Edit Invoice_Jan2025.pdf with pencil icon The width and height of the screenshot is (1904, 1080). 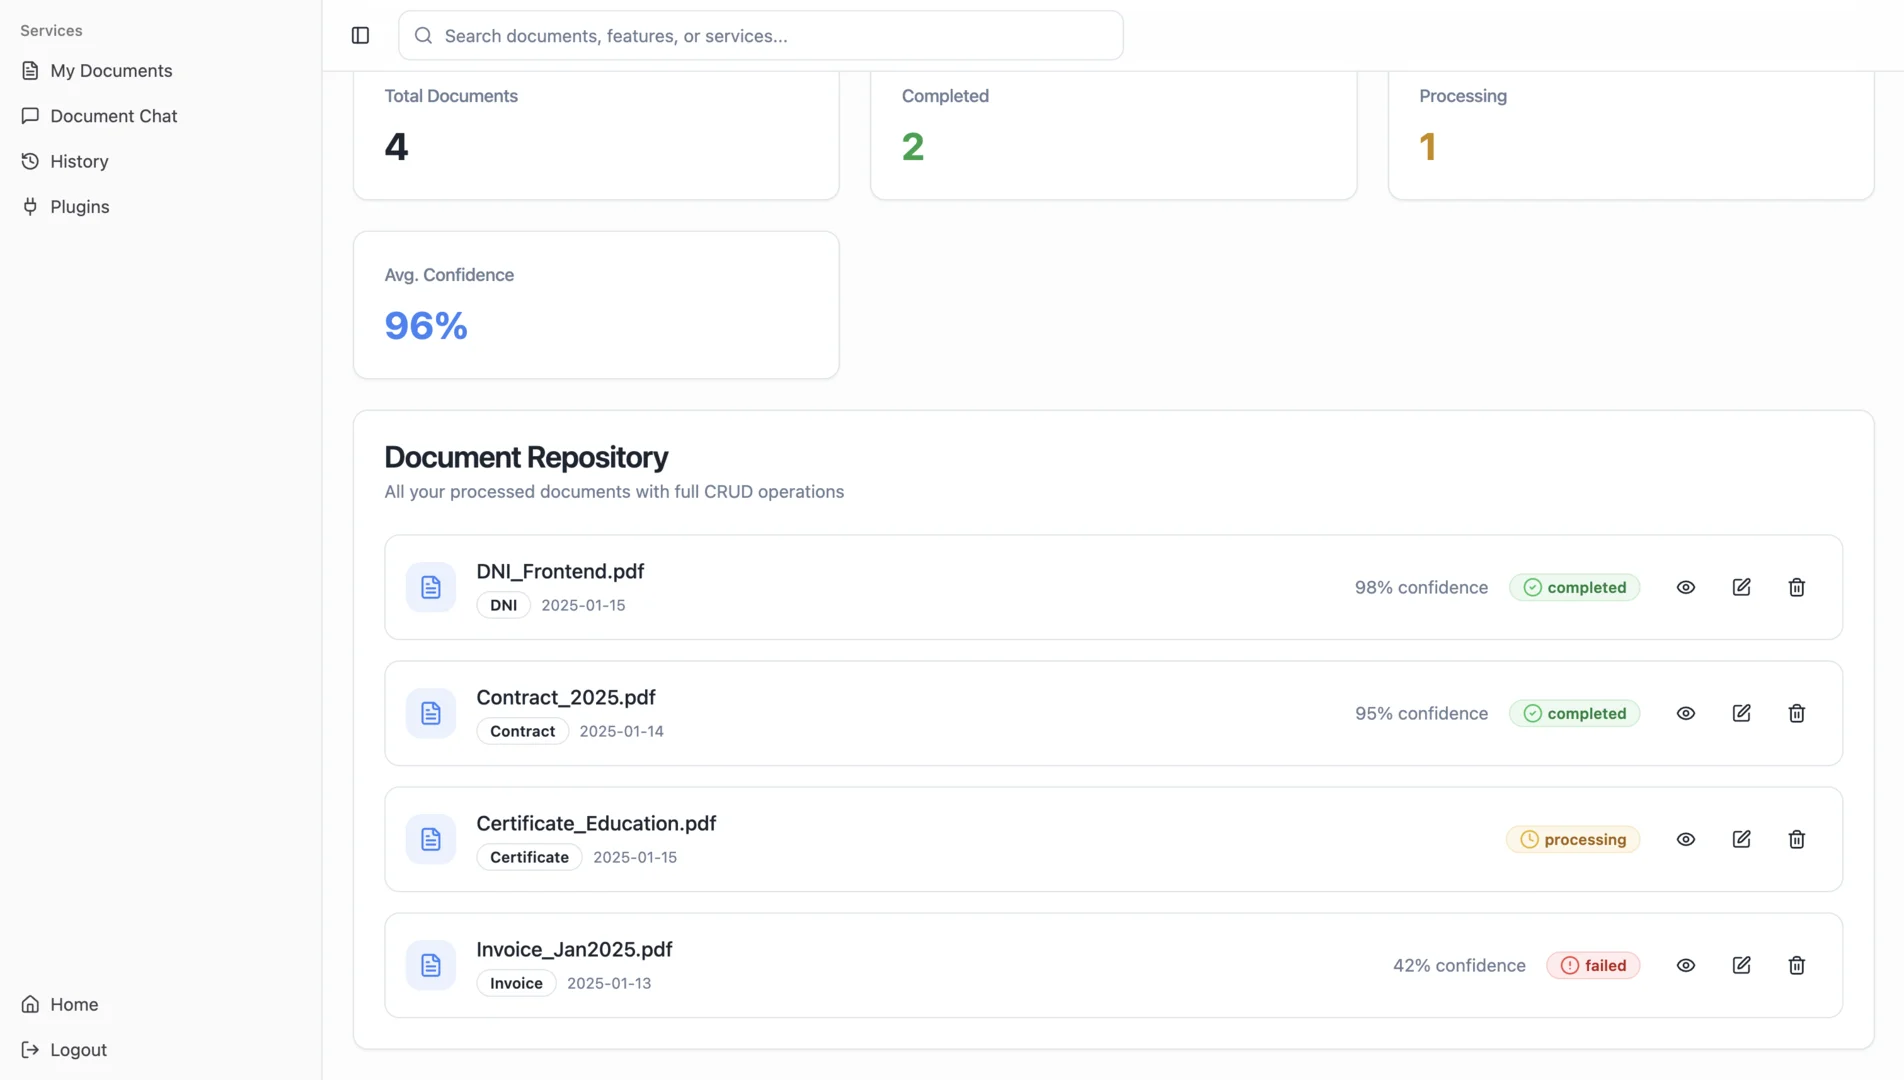tap(1741, 965)
